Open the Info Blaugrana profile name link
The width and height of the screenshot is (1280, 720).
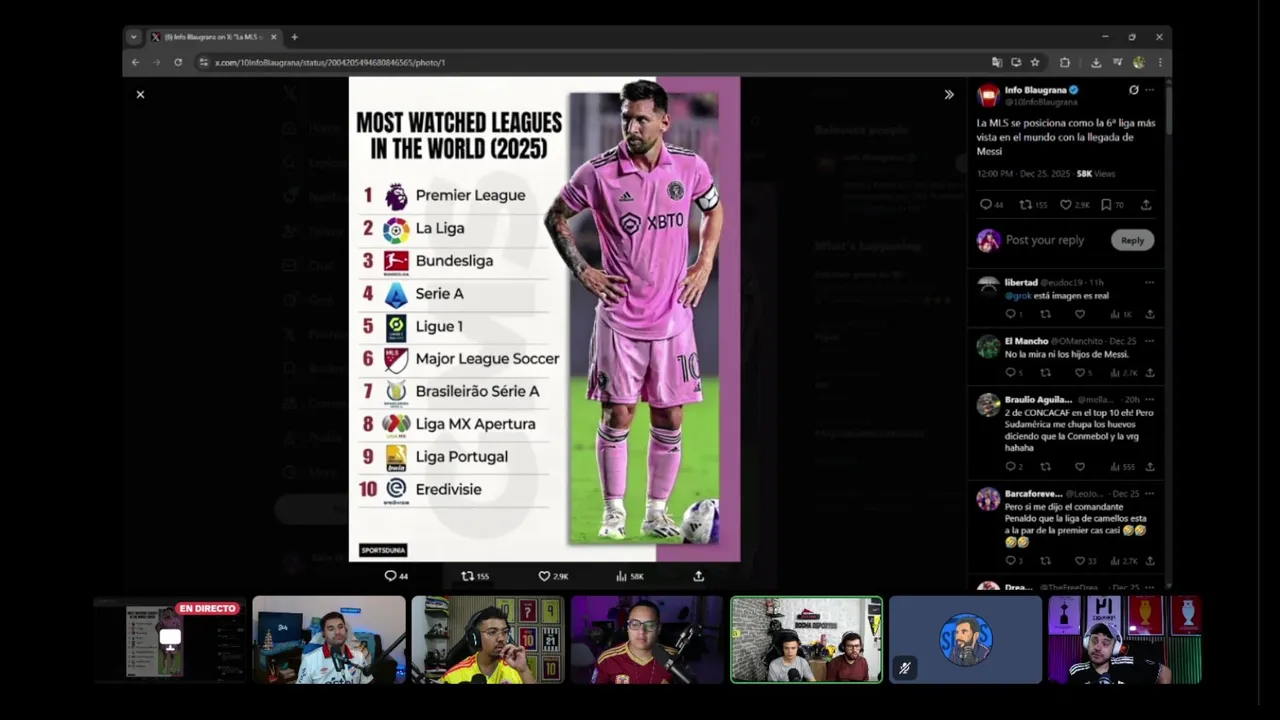click(1035, 90)
